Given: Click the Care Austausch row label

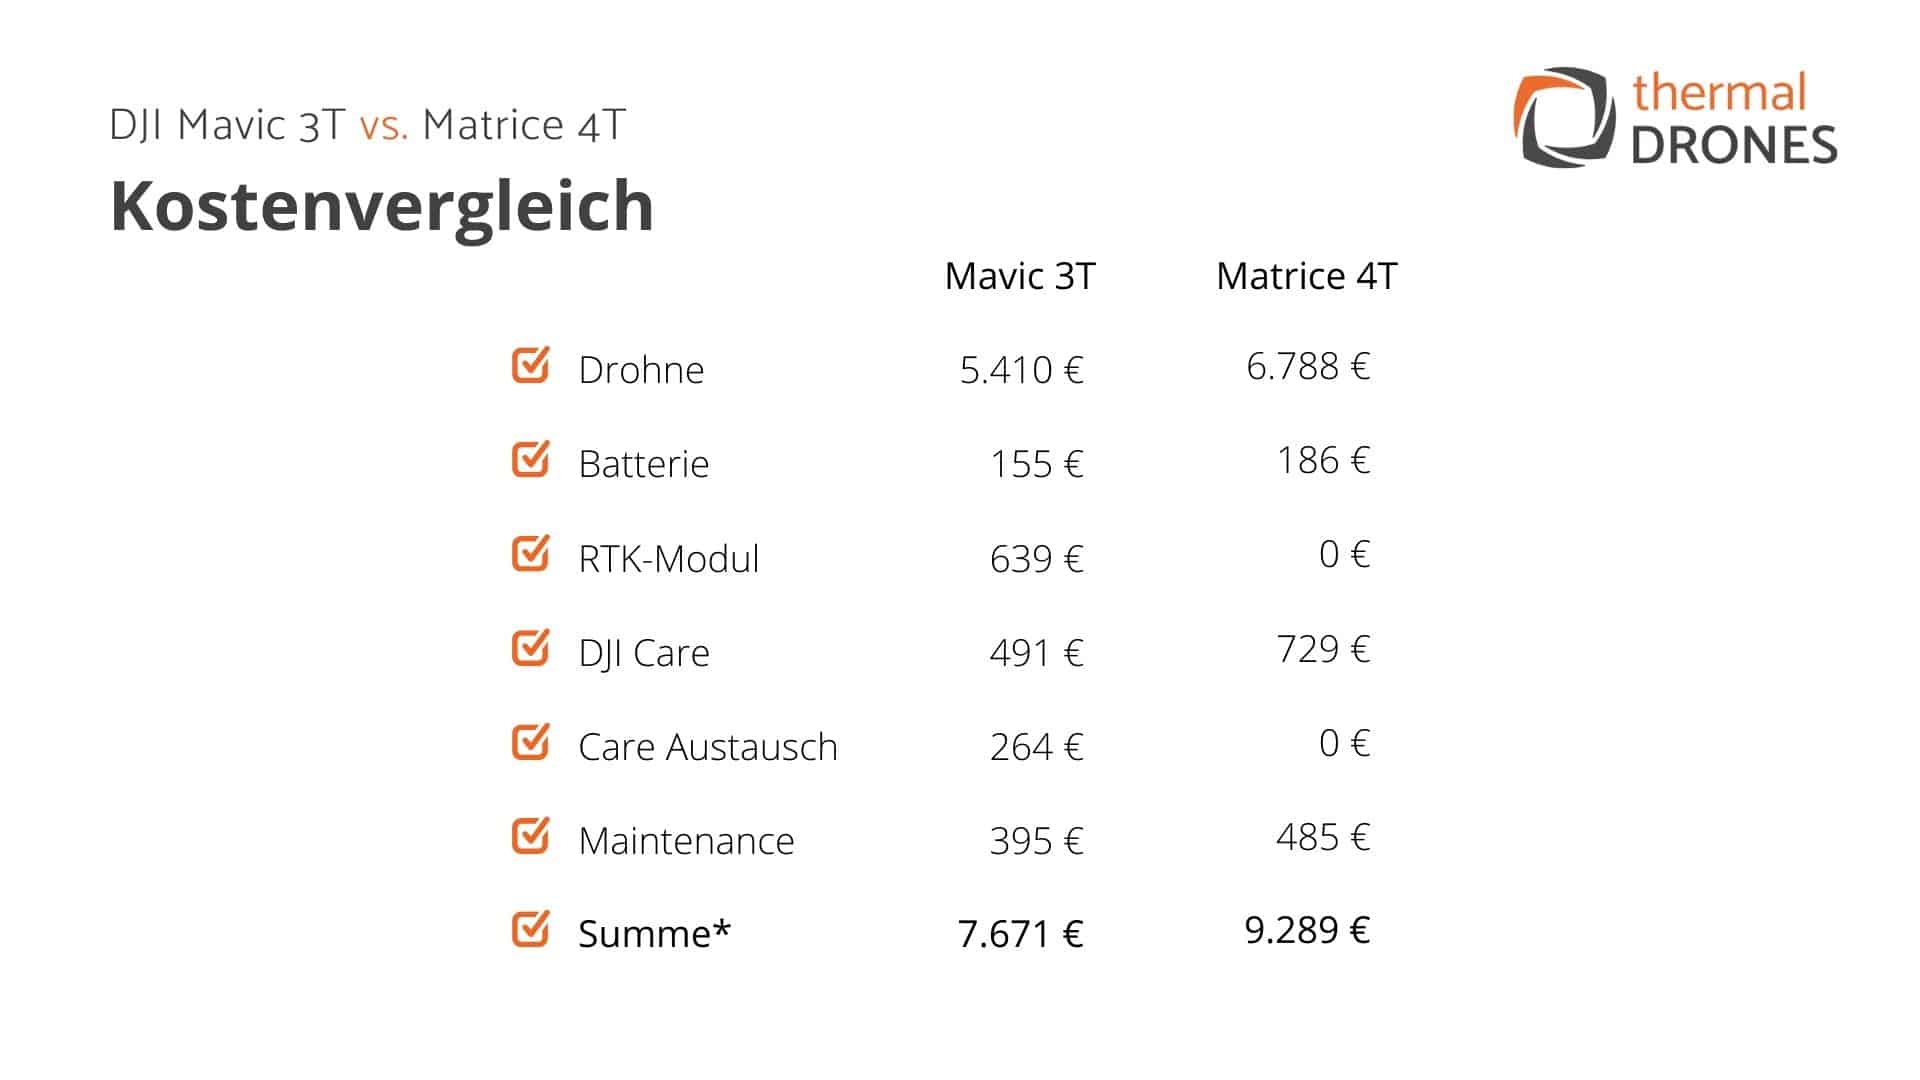Looking at the screenshot, I should point(708,747).
